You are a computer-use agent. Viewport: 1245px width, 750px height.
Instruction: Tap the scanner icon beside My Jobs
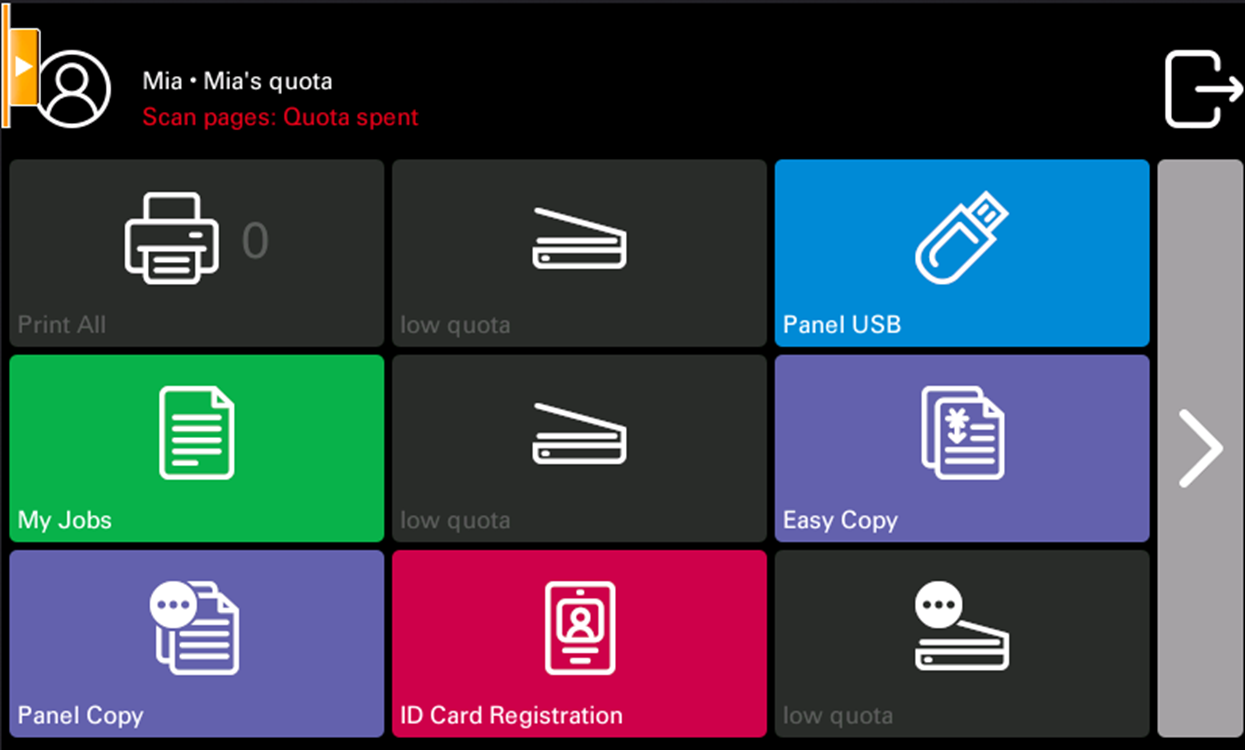tap(579, 434)
